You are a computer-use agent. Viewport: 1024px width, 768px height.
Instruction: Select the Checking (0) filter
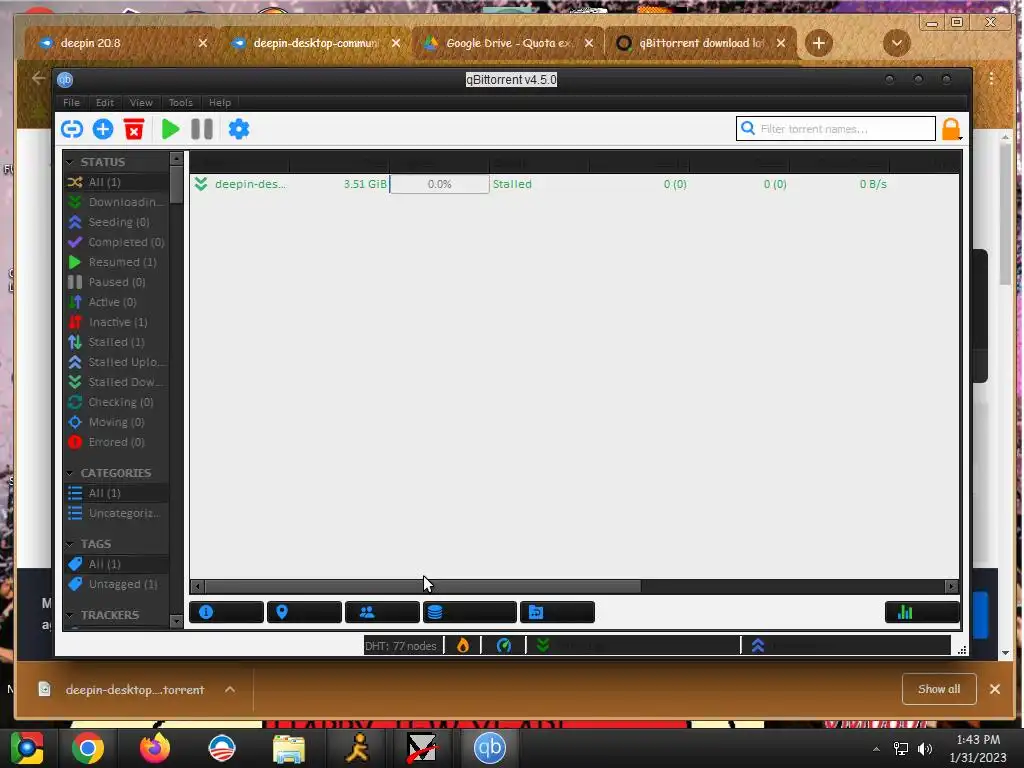[x=116, y=402]
